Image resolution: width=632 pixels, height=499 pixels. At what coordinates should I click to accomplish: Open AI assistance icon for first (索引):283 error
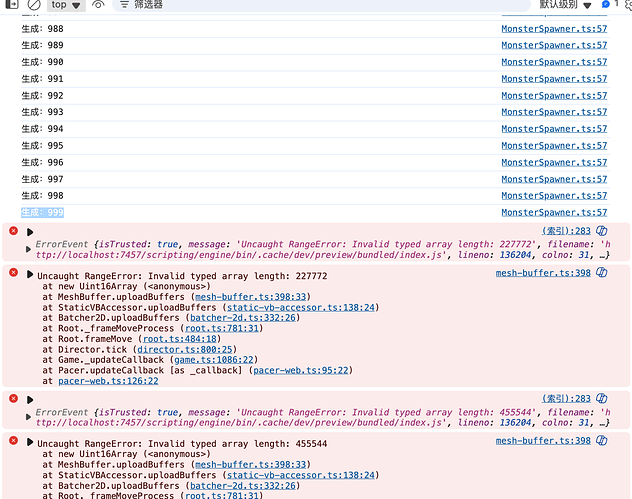pos(602,231)
